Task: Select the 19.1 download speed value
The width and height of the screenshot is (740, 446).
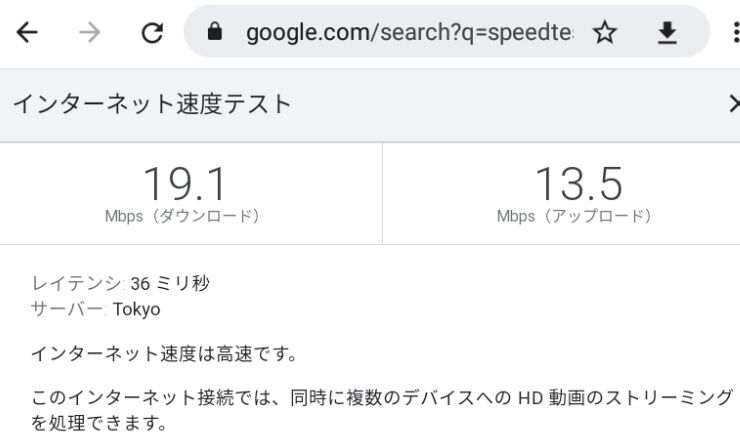Action: click(185, 183)
